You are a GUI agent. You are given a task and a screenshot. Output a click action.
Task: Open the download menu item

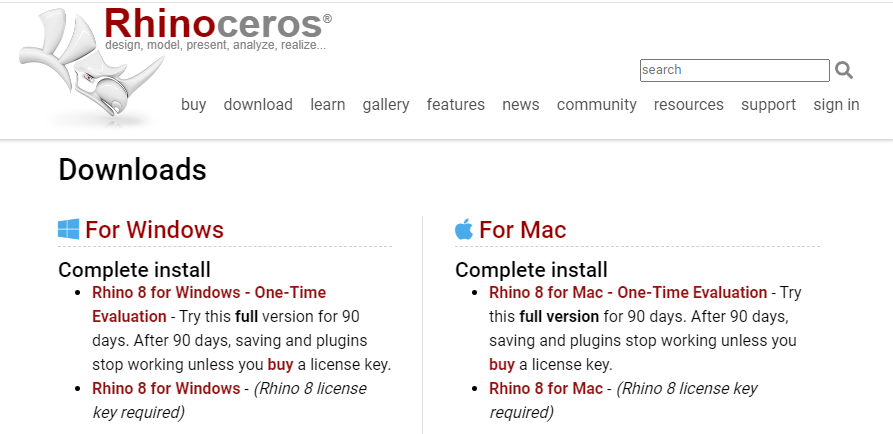[258, 105]
